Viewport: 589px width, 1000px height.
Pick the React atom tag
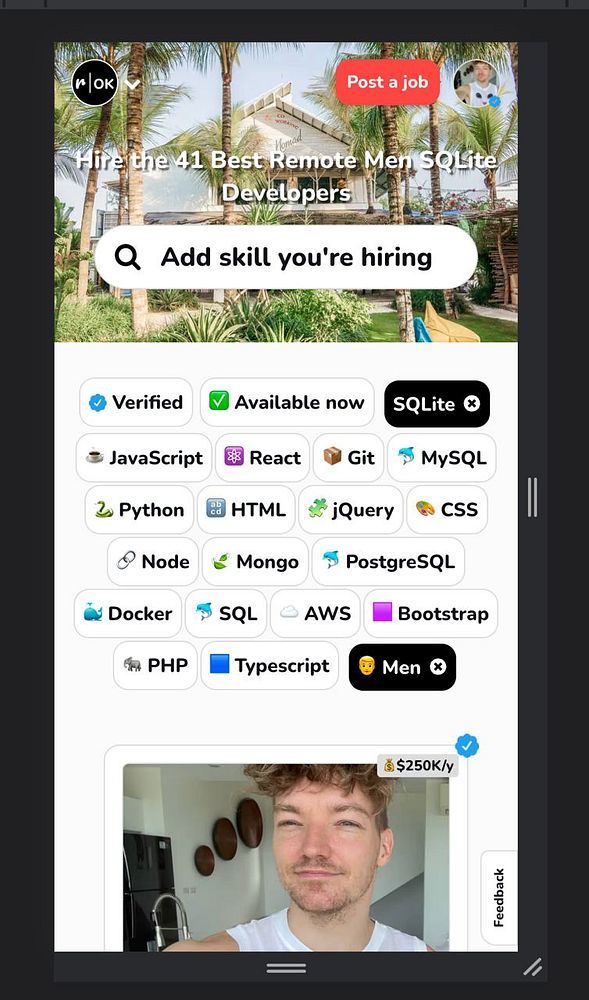(x=262, y=458)
